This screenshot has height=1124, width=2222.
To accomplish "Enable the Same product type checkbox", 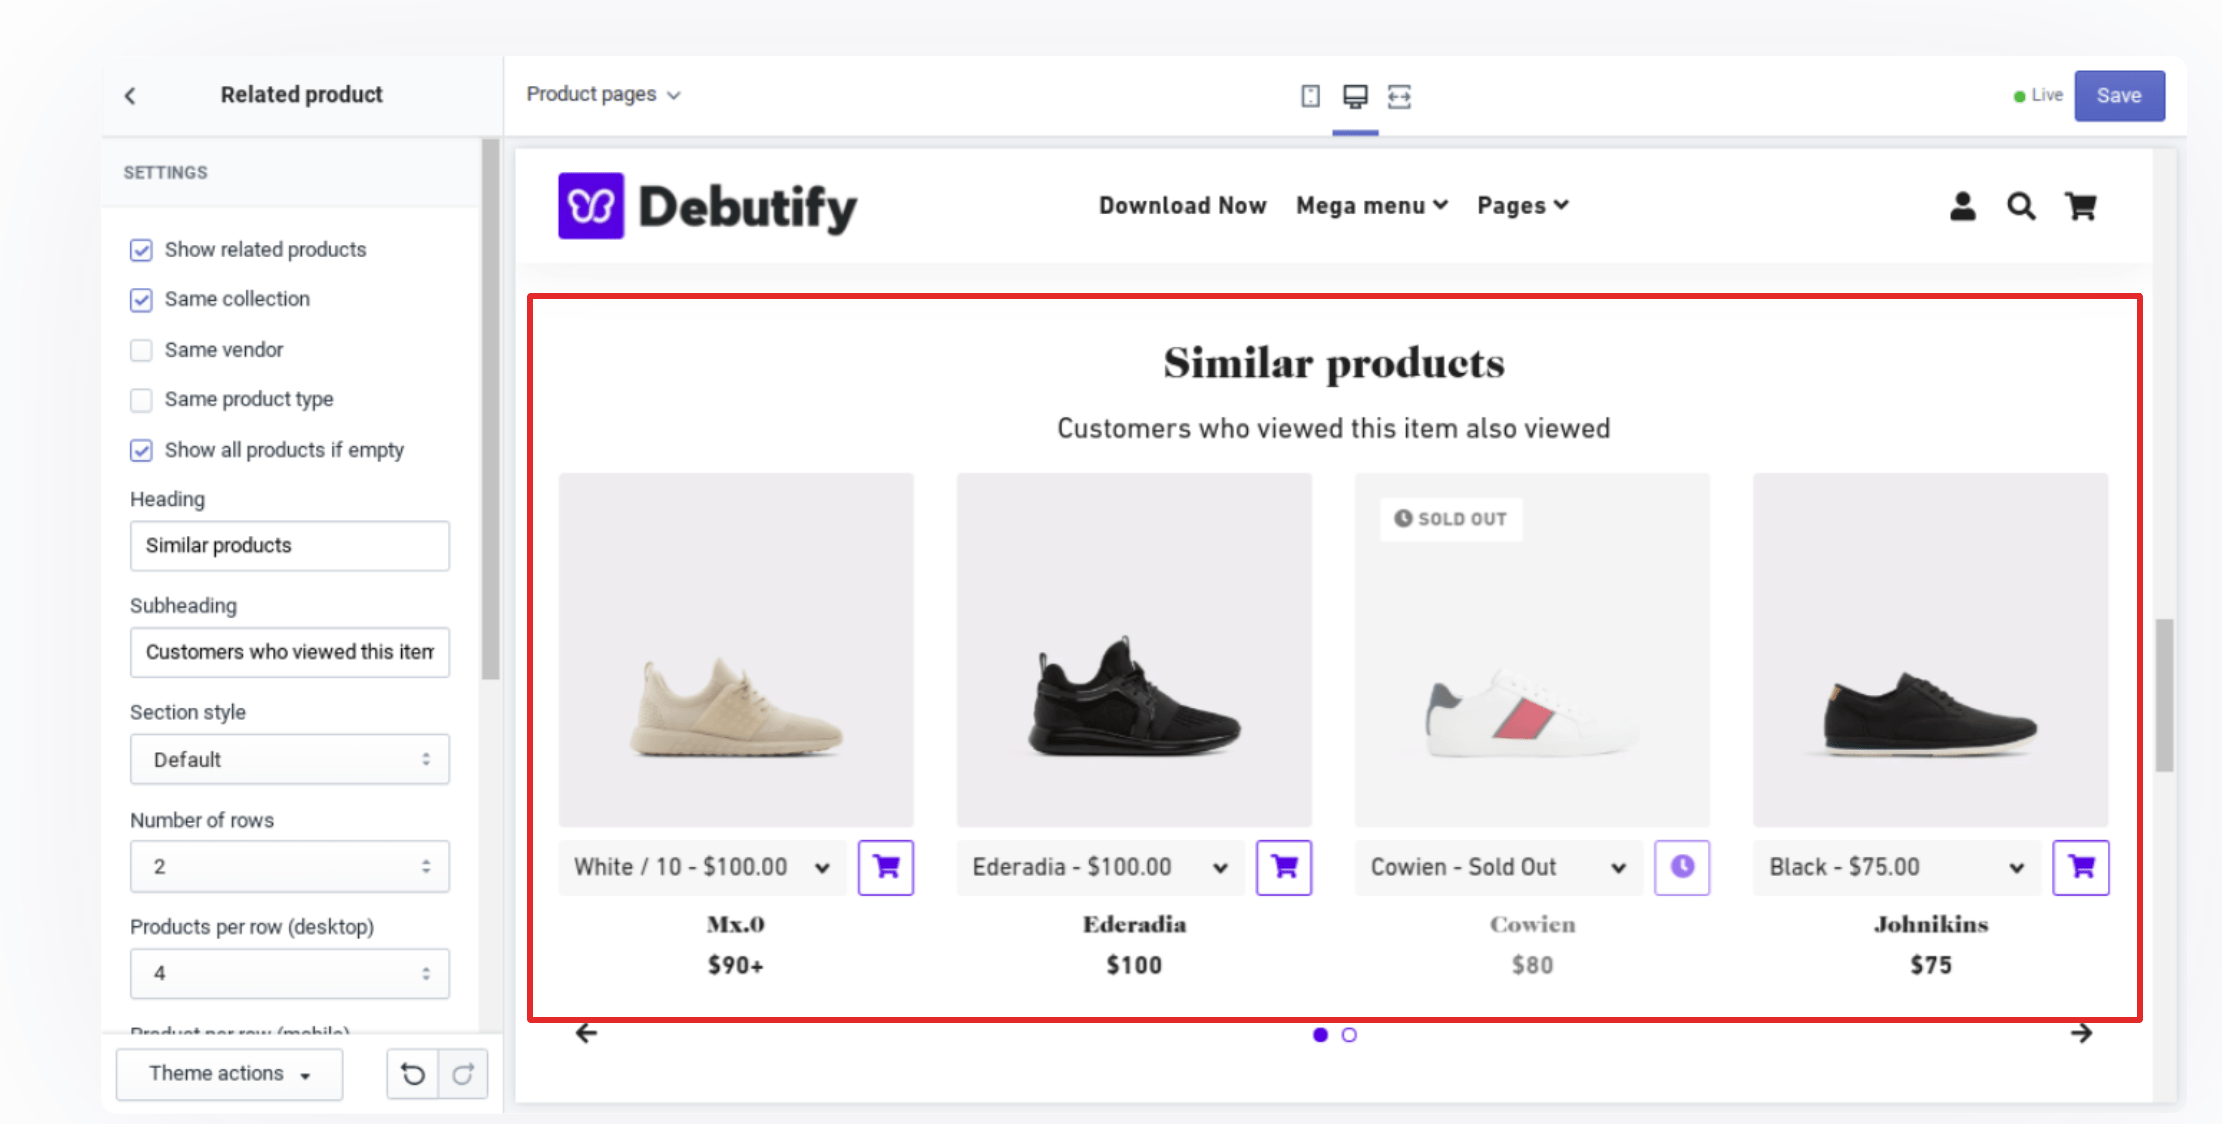I will click(140, 399).
